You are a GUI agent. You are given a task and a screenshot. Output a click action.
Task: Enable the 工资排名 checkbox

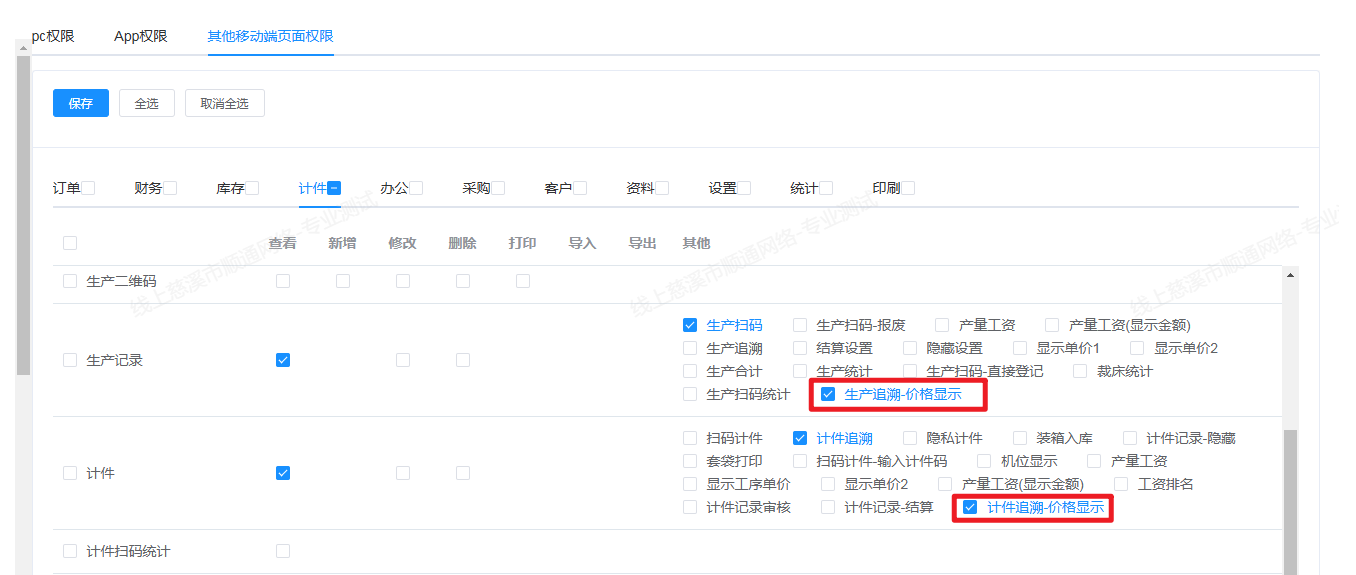pos(1121,484)
